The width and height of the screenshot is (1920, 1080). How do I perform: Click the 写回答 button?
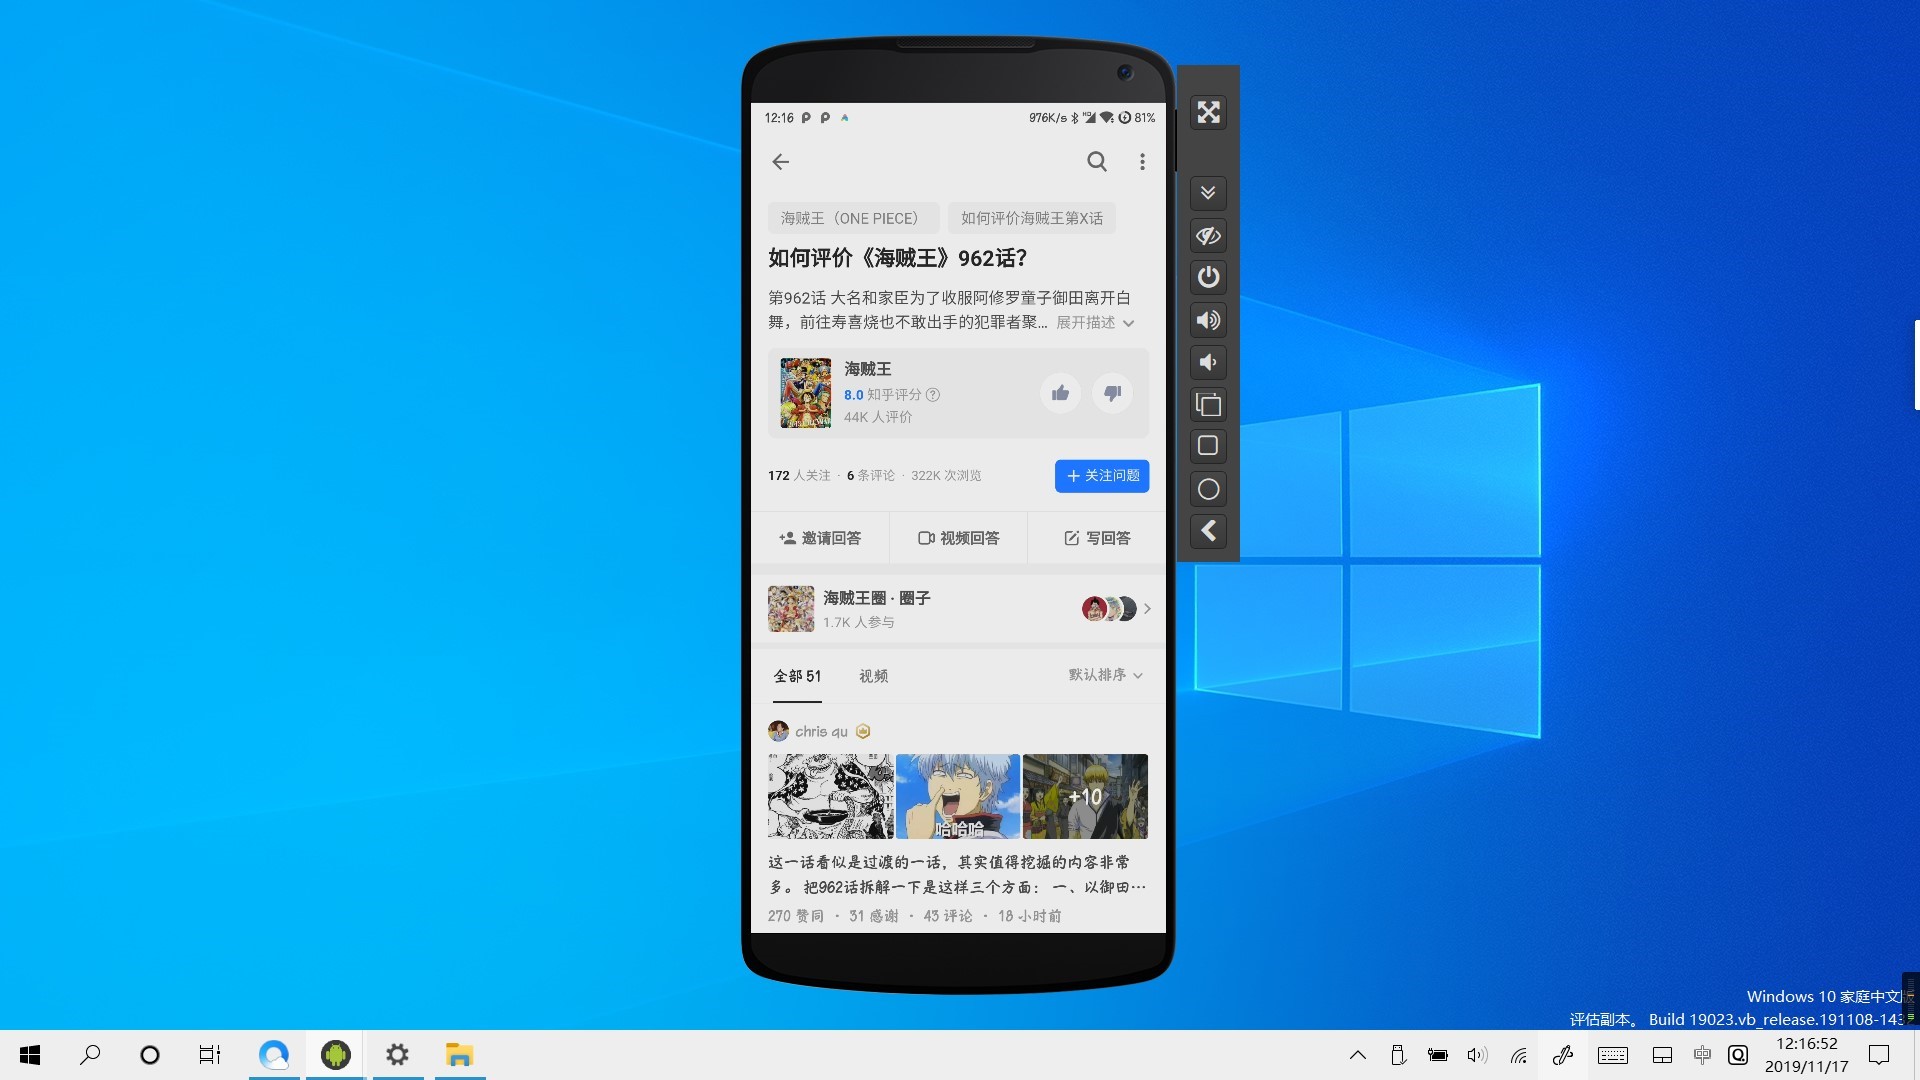point(1097,538)
